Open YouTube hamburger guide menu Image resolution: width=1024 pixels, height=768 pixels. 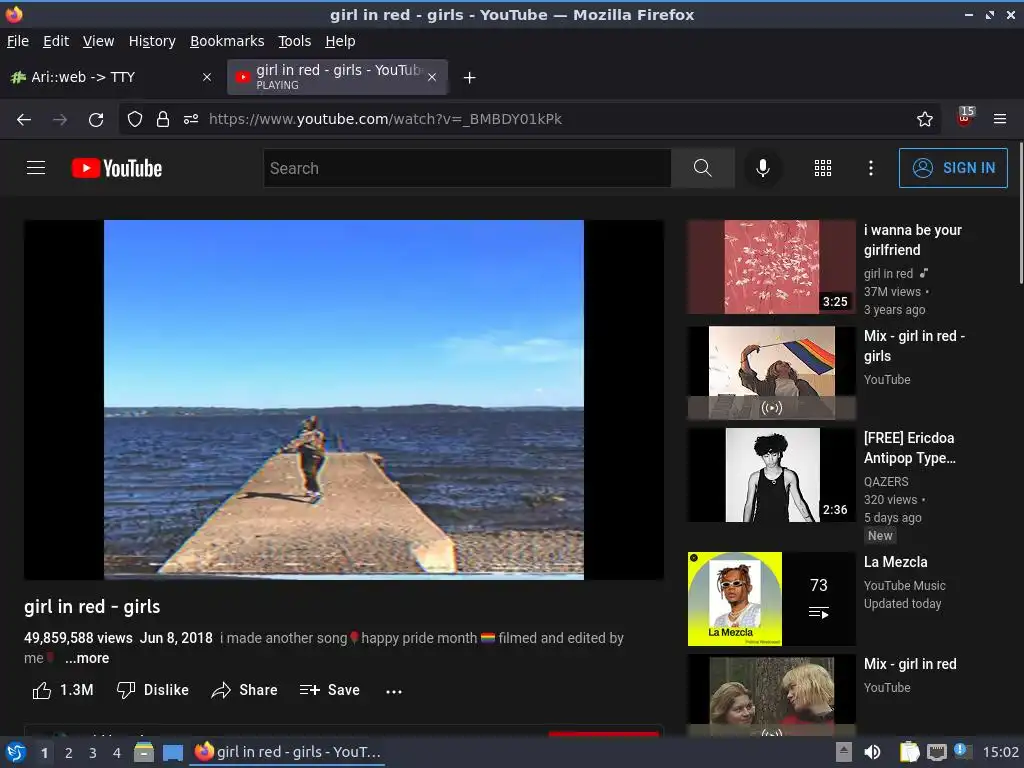click(x=36, y=168)
